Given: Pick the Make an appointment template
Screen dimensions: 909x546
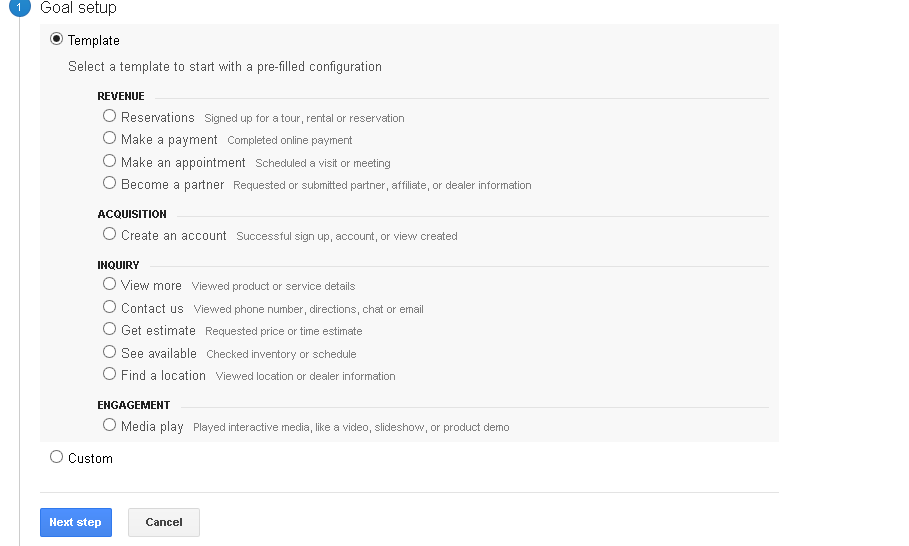Looking at the screenshot, I should point(110,161).
